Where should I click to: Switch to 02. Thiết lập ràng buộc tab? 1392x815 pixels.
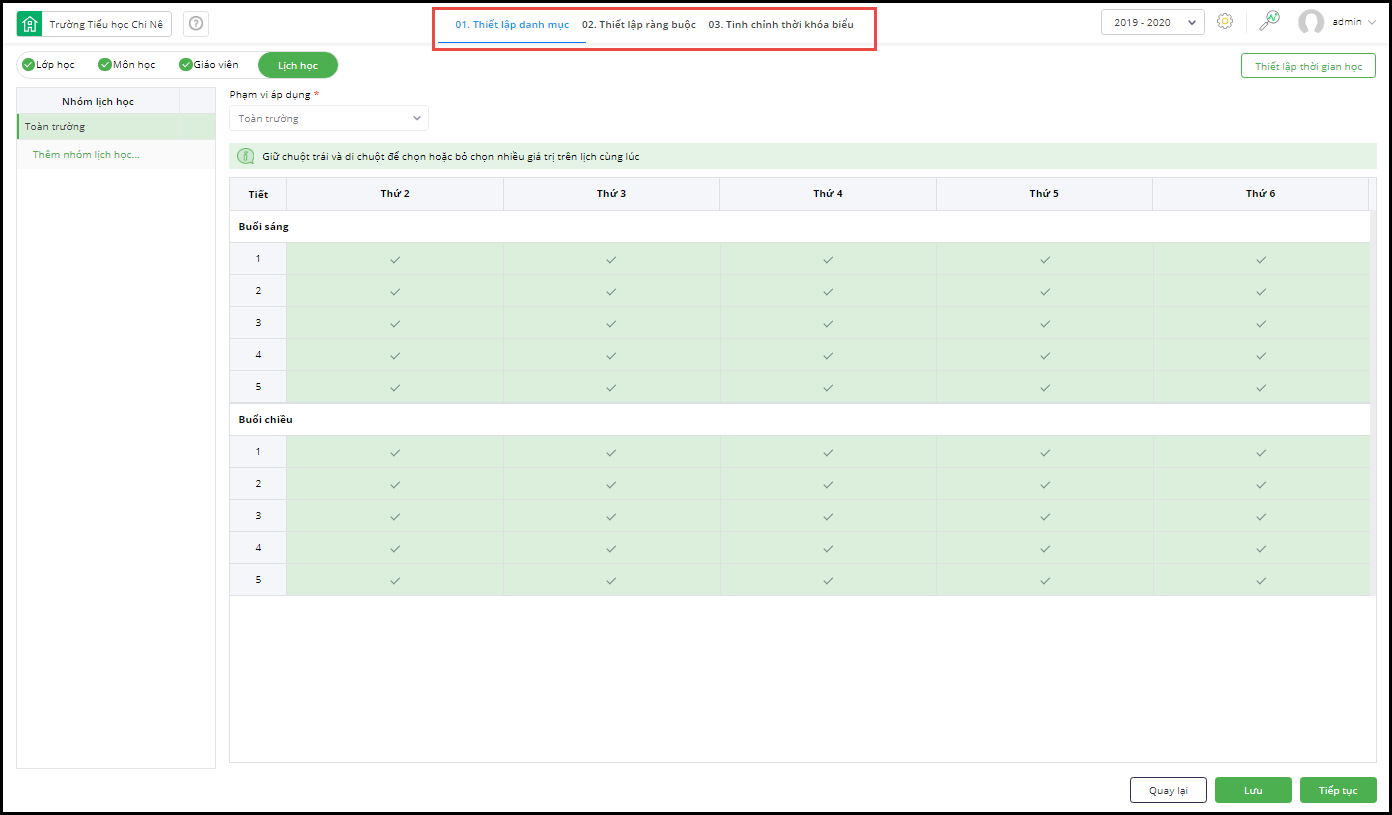639,24
